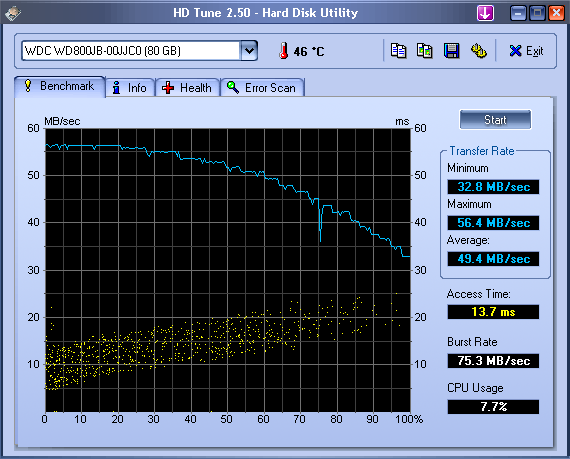
Task: Open the Health tab
Action: tap(187, 88)
